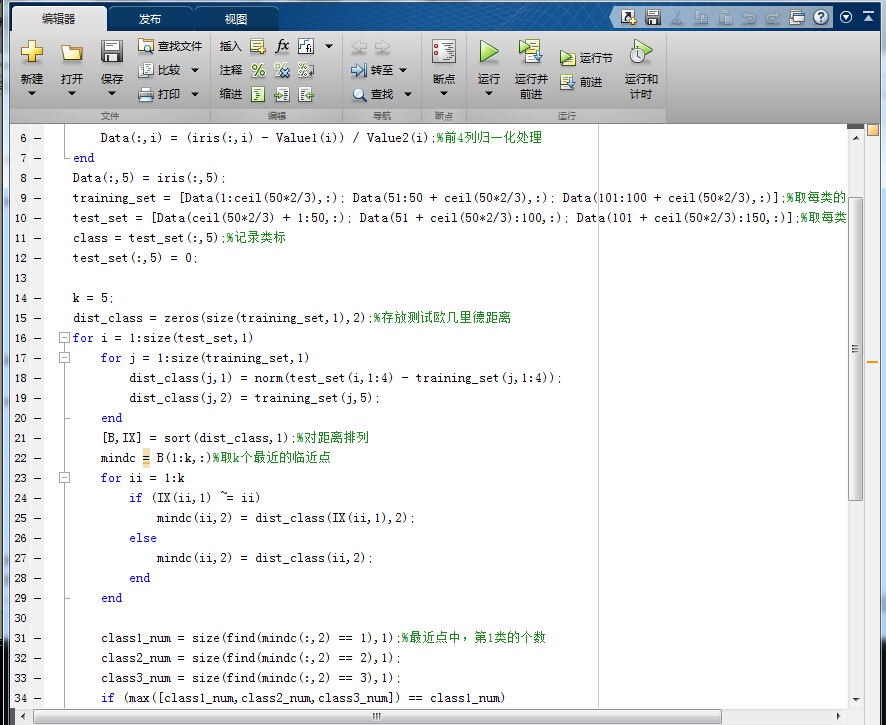The height and width of the screenshot is (725, 886).
Task: Click the vertical scrollbar thumb
Action: [x=855, y=349]
